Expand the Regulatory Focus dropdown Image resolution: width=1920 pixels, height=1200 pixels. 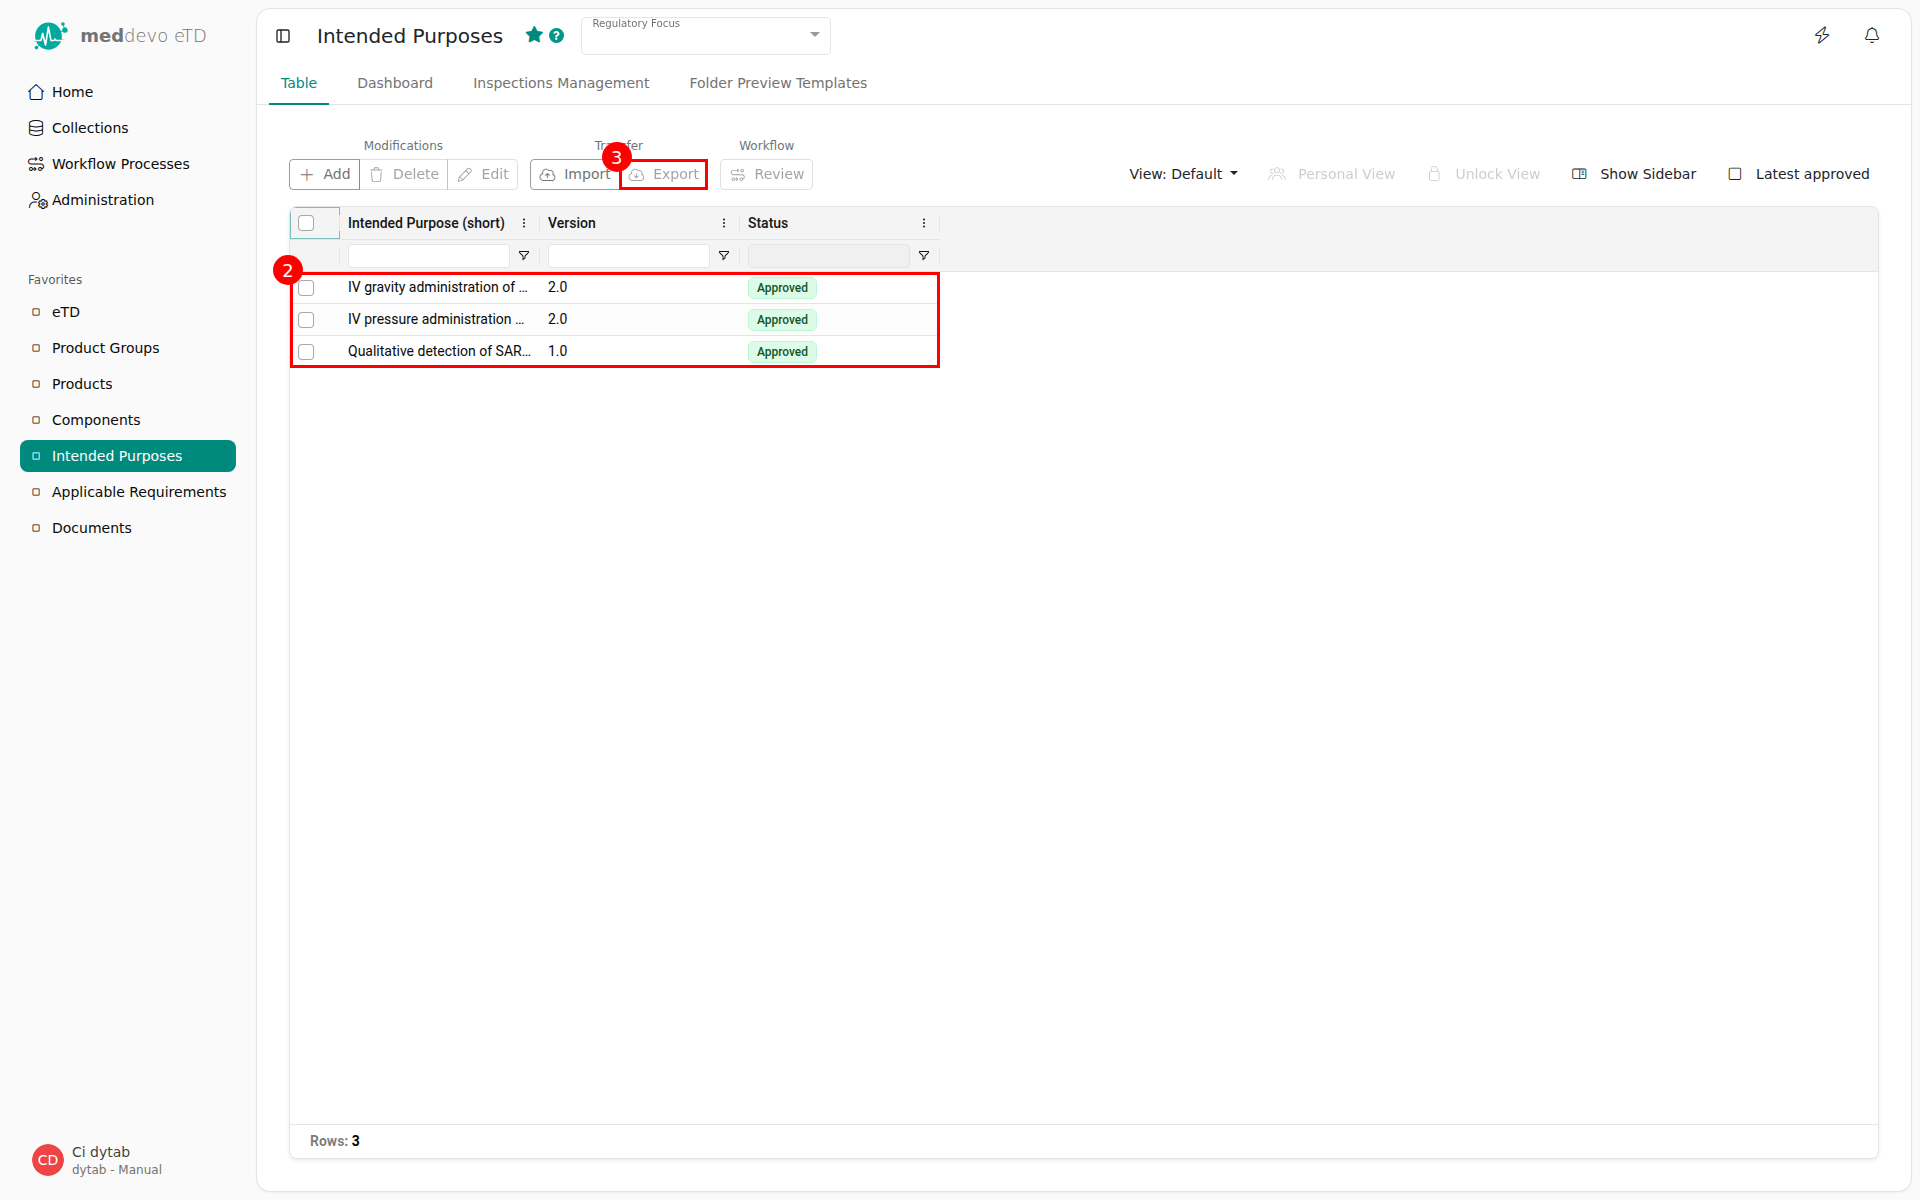coord(814,35)
